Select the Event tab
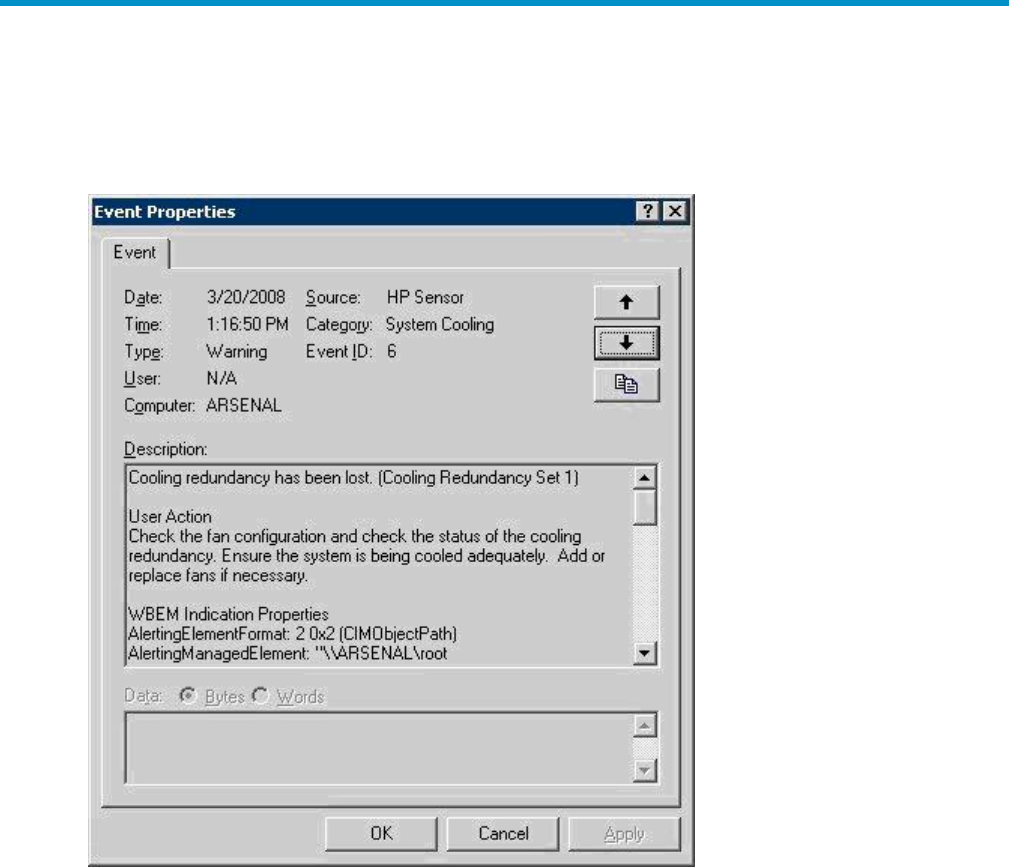The image size is (1009, 867). pyautogui.click(x=134, y=252)
